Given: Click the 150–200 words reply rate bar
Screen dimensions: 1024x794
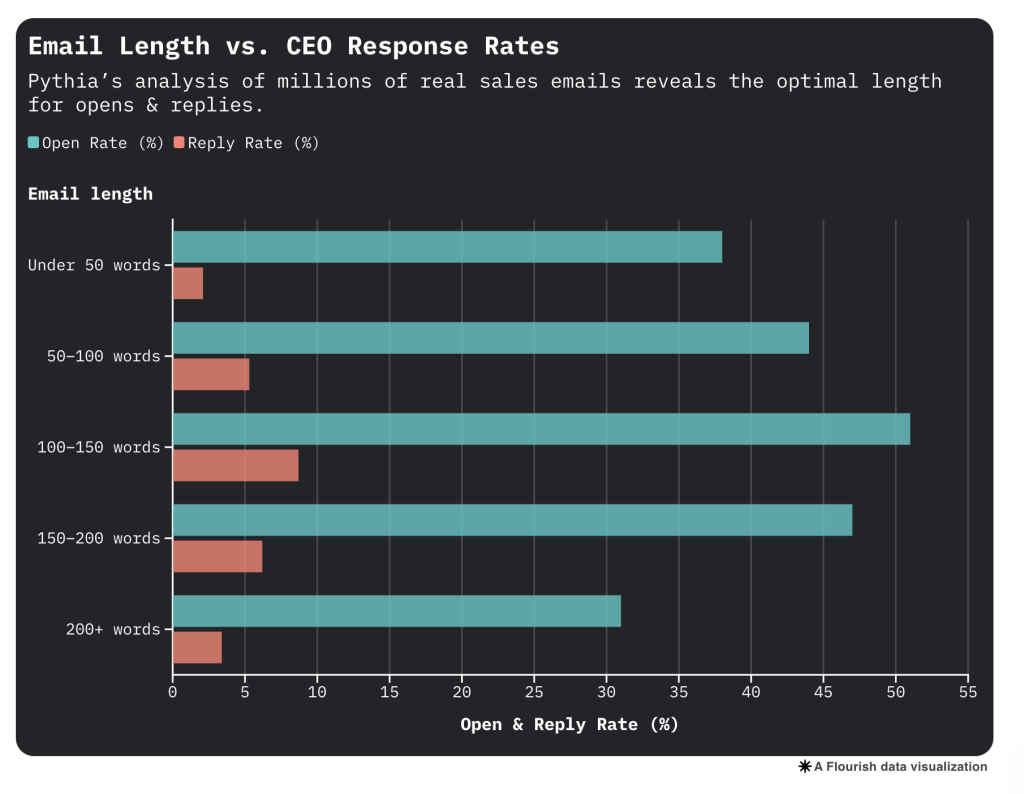Looking at the screenshot, I should pyautogui.click(x=217, y=556).
